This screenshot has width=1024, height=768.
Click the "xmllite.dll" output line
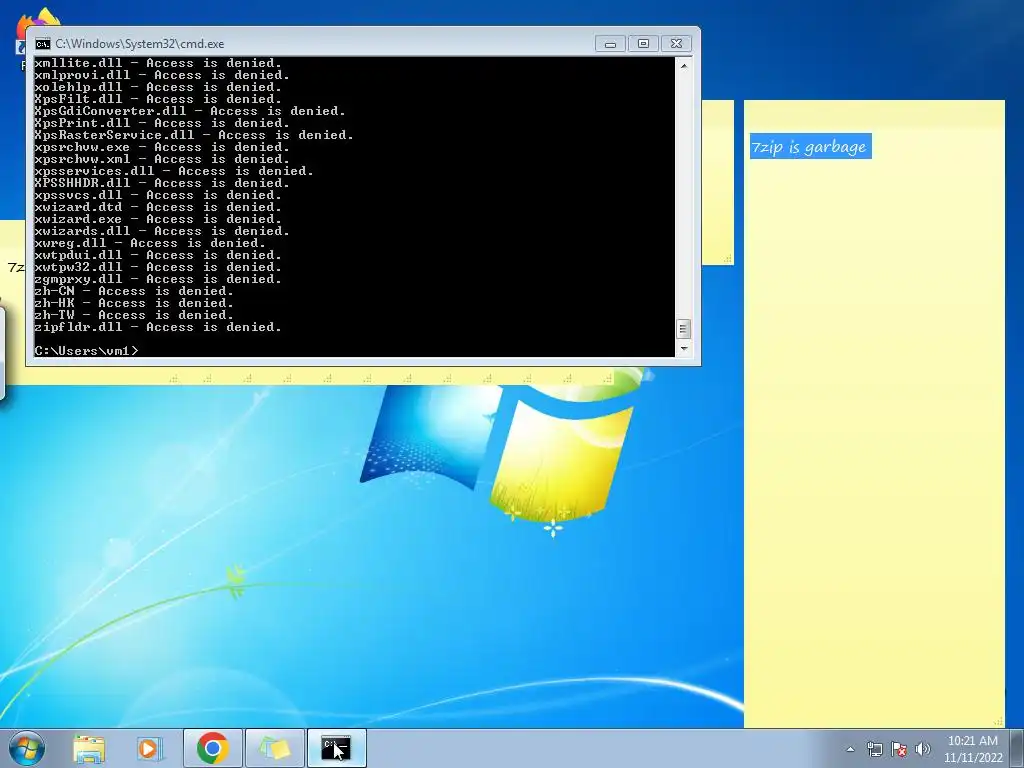(157, 63)
